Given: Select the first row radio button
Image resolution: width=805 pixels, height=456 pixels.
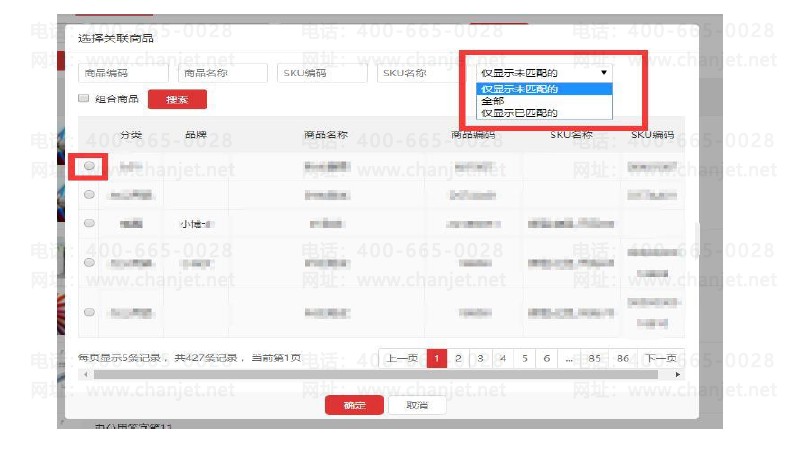Looking at the screenshot, I should click(89, 166).
